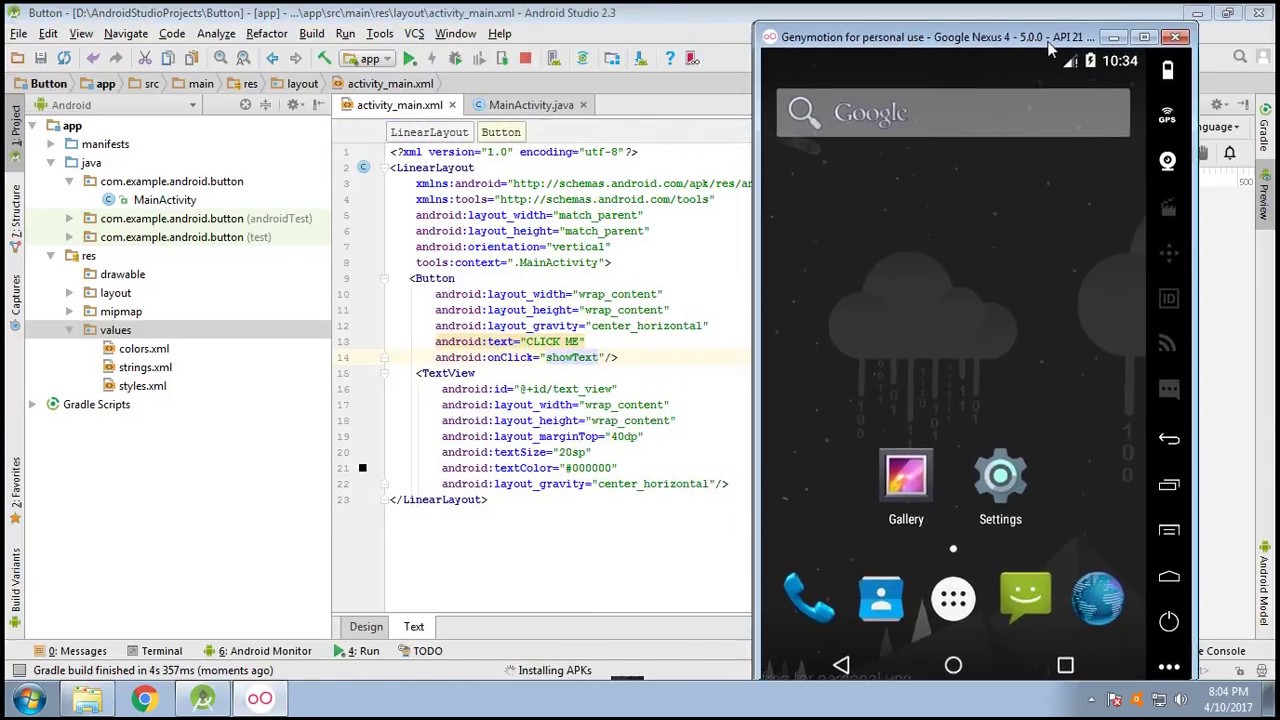Click the Redo arrow in toolbar
This screenshot has height=720, width=1280.
coord(116,59)
